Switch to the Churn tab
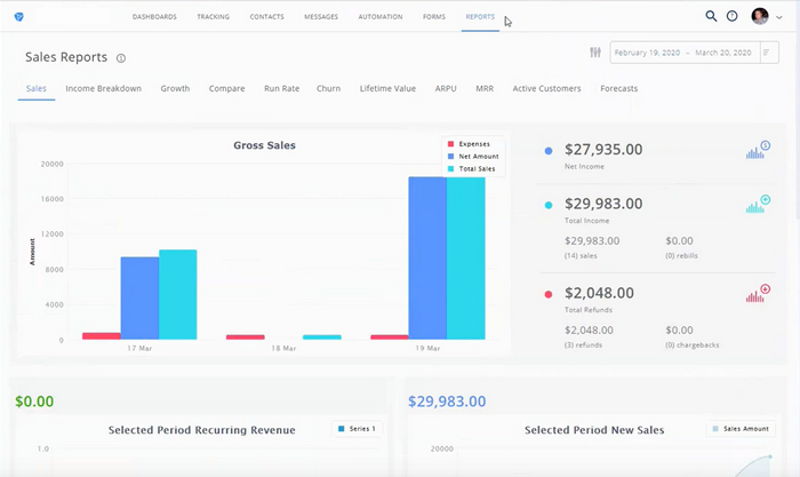800x477 pixels. tap(329, 88)
